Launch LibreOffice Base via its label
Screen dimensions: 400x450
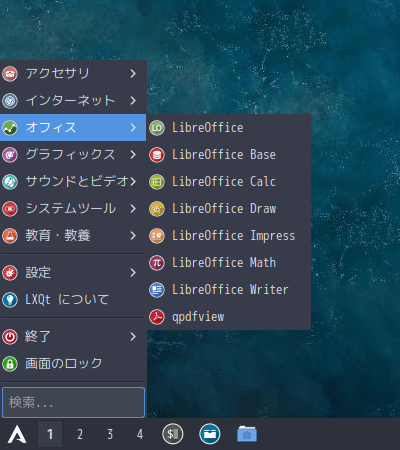click(x=224, y=155)
